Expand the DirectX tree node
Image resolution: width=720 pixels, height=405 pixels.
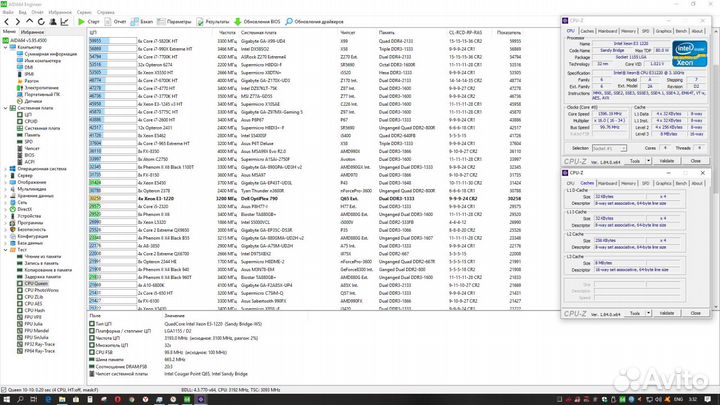(6, 209)
